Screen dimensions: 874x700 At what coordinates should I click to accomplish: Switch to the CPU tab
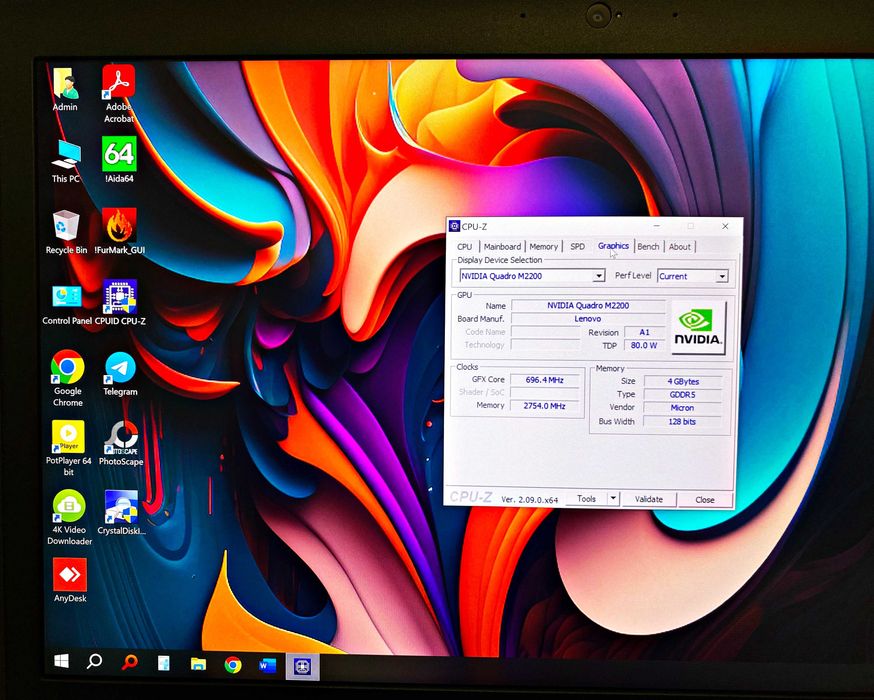[x=464, y=246]
